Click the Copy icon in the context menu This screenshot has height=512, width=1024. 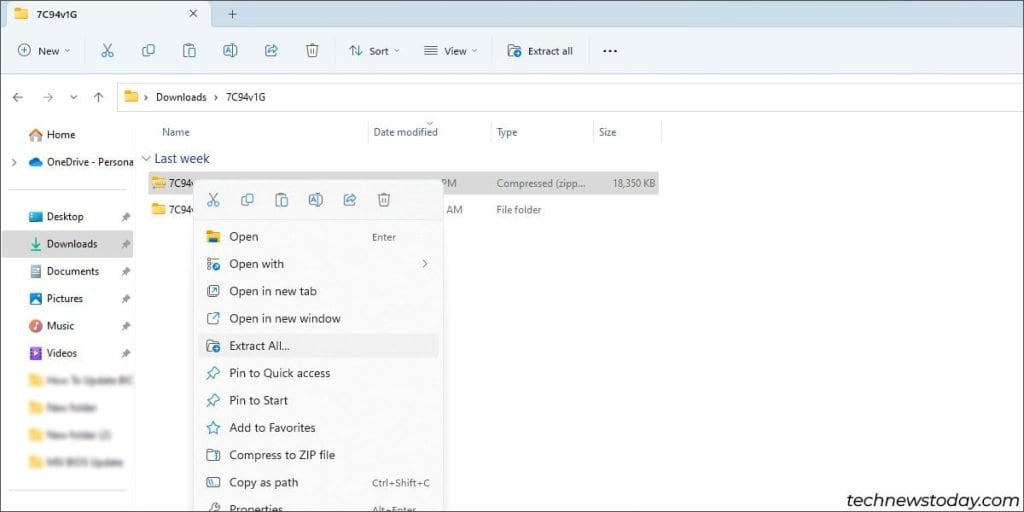click(x=247, y=200)
